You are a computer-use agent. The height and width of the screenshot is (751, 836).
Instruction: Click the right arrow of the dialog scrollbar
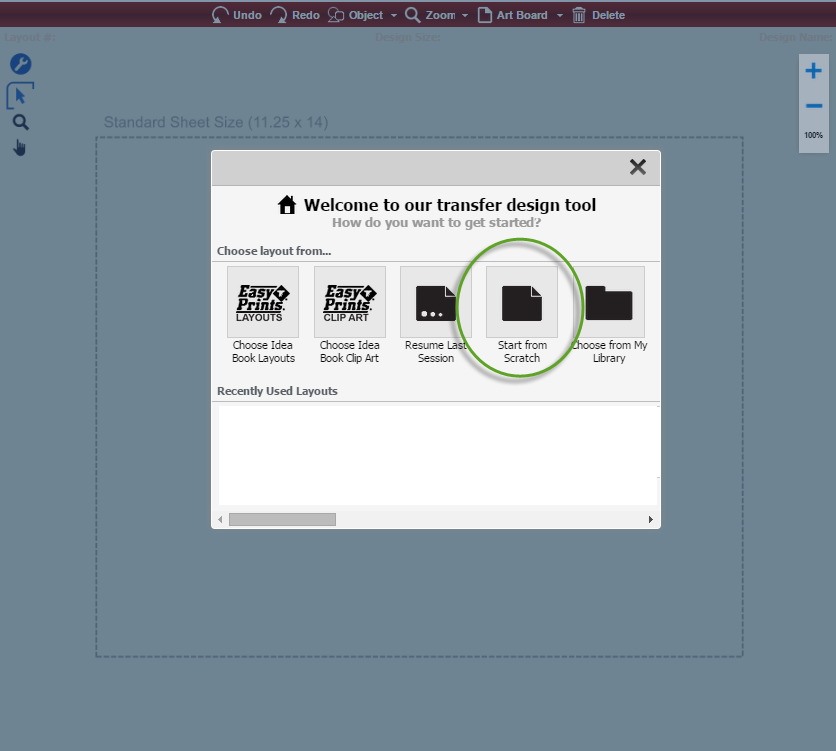[x=650, y=519]
